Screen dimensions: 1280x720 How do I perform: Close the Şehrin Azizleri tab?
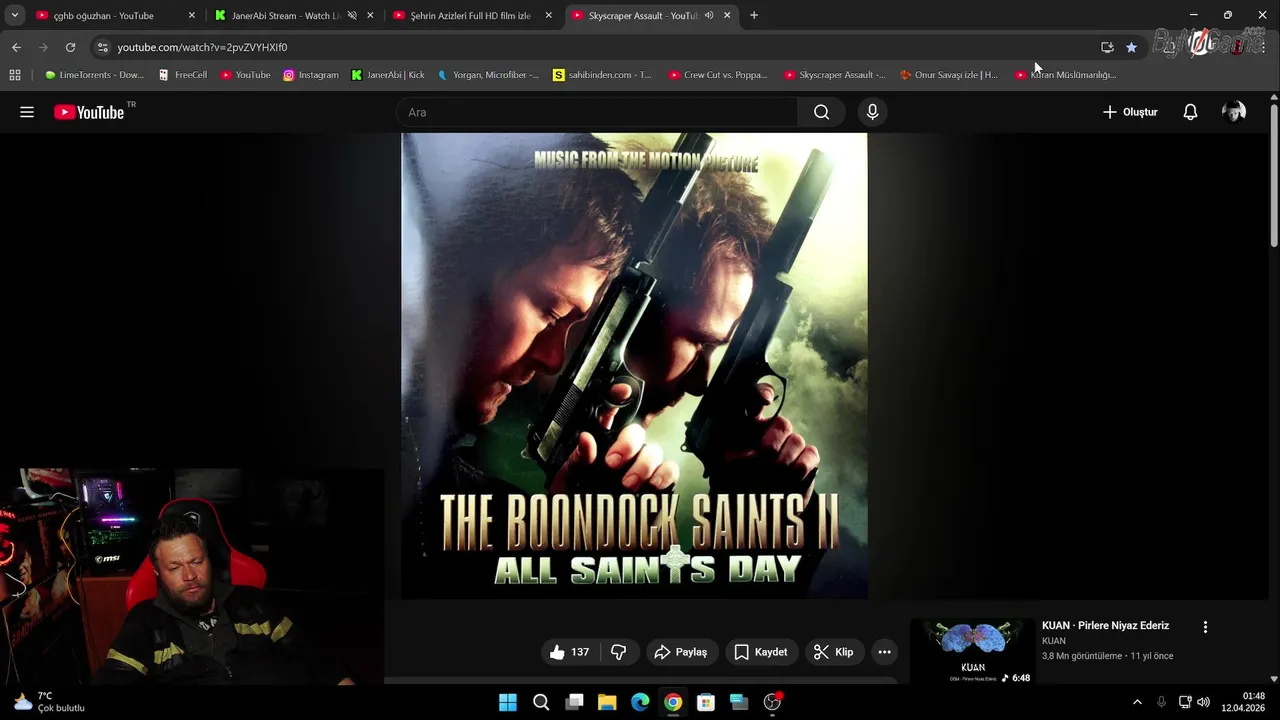[548, 16]
